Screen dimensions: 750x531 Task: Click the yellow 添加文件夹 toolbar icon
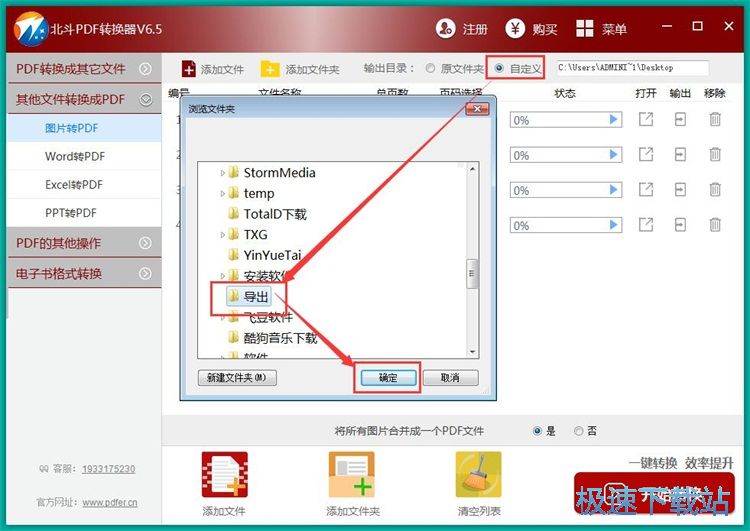tap(270, 69)
